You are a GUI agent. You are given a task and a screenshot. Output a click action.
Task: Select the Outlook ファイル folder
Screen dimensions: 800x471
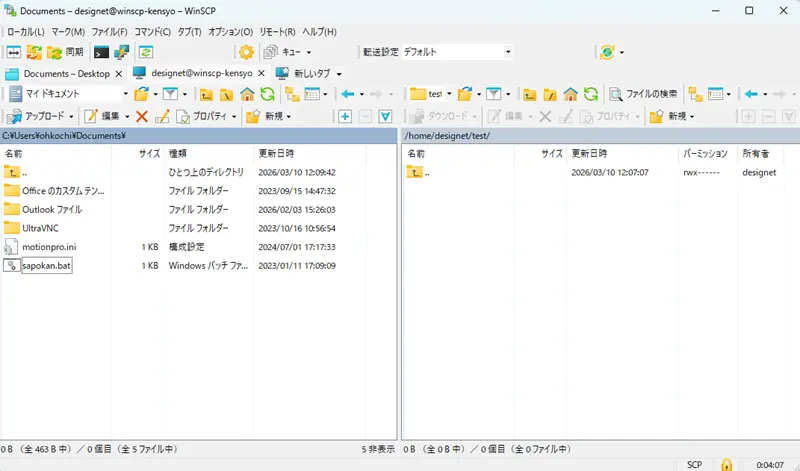click(x=52, y=210)
